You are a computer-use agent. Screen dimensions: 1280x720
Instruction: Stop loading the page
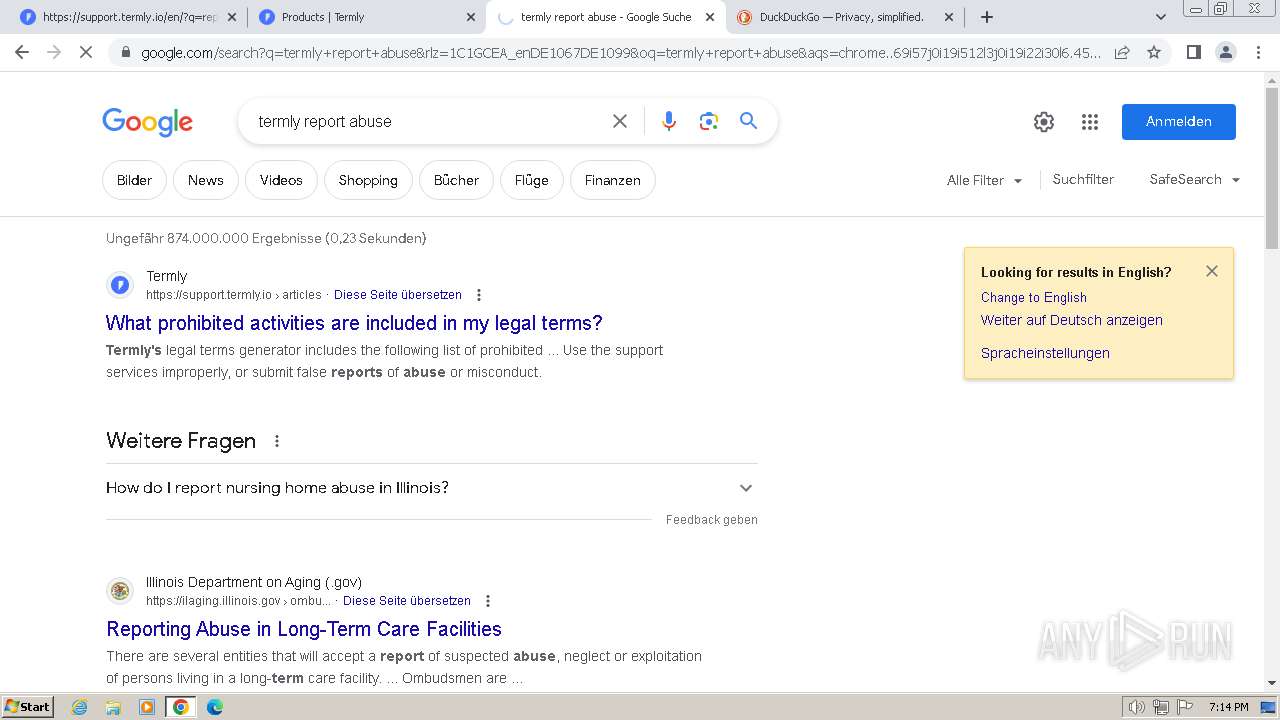click(x=86, y=52)
